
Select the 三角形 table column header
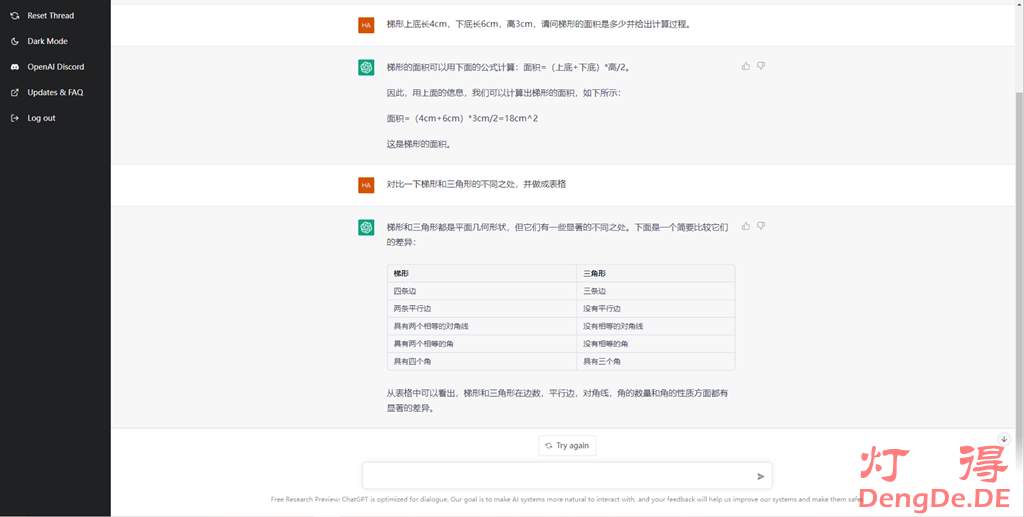[594, 273]
